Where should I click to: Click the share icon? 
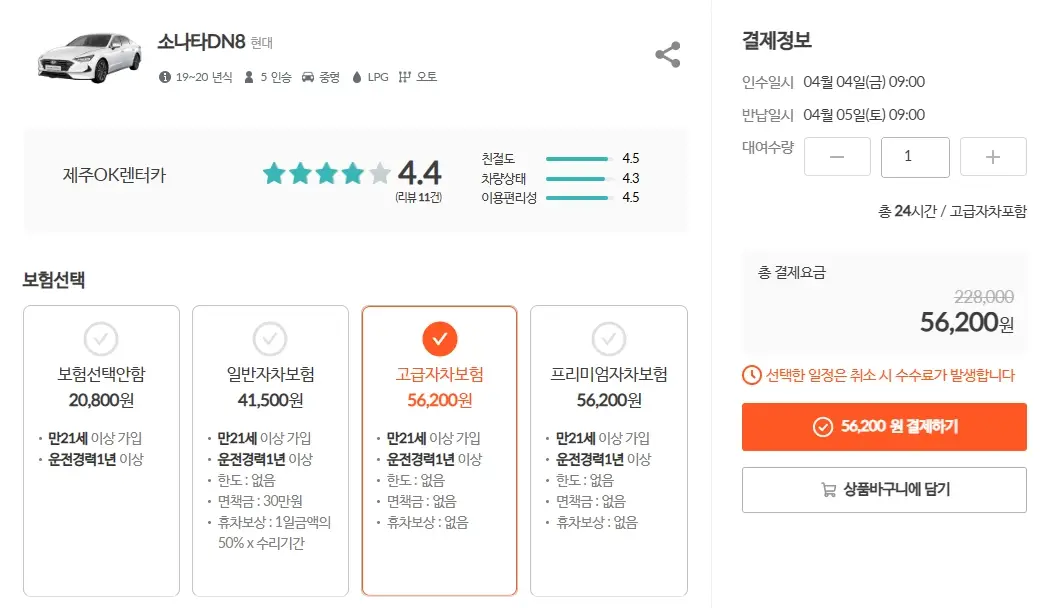pyautogui.click(x=667, y=54)
